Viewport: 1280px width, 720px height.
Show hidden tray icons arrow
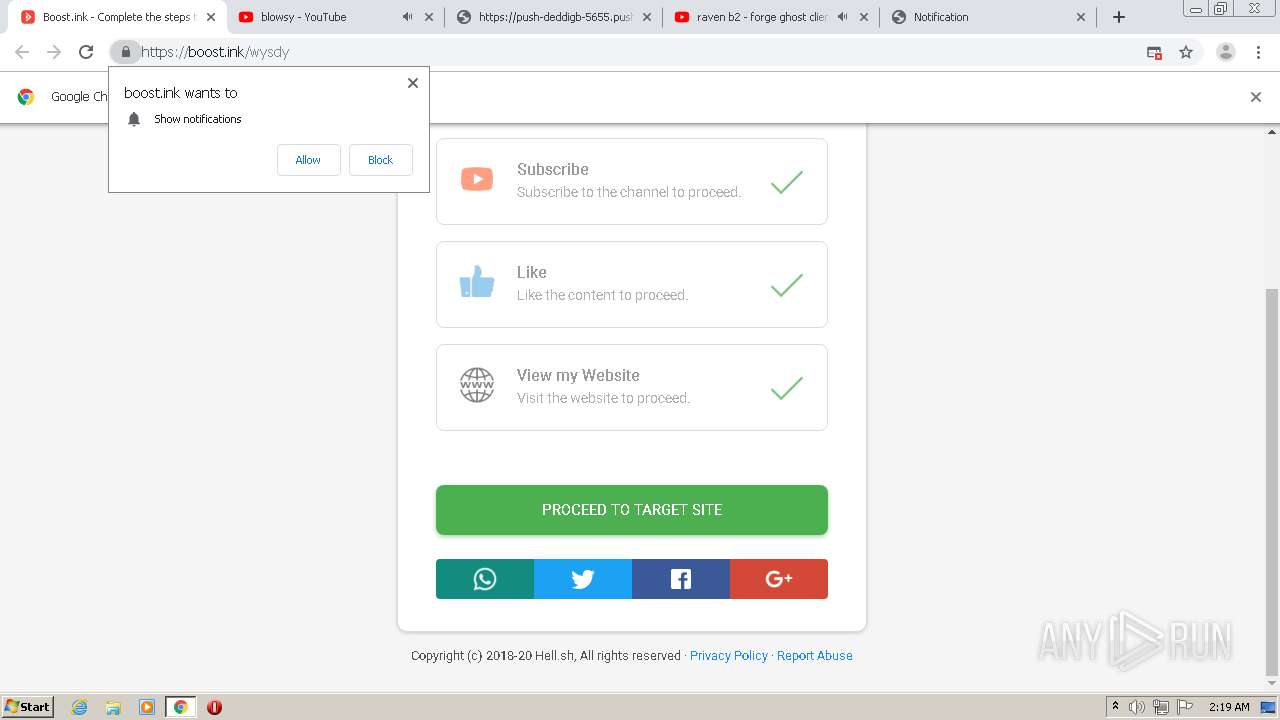point(1115,706)
